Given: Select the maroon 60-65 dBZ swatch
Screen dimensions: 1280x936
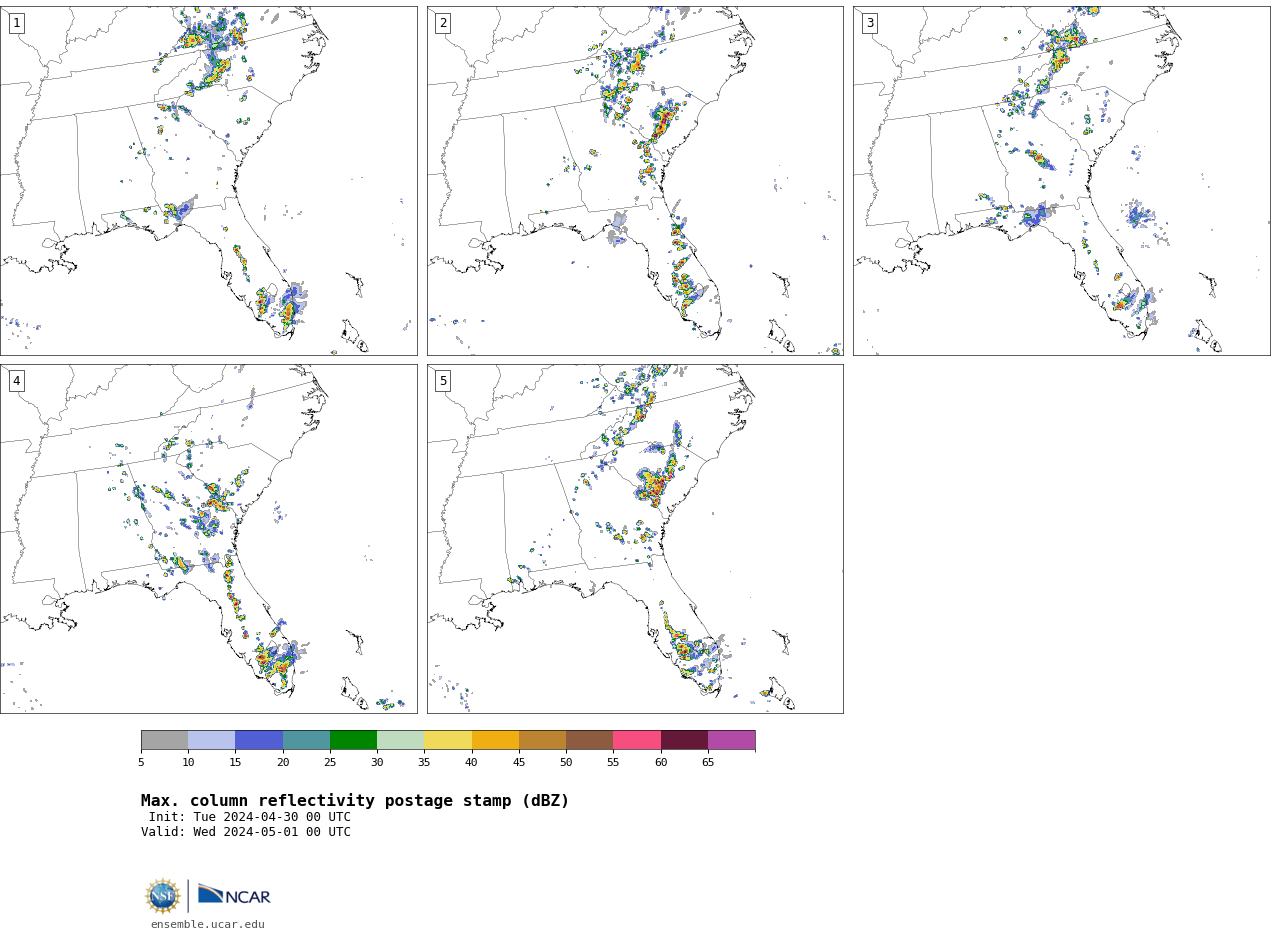Looking at the screenshot, I should [x=684, y=740].
